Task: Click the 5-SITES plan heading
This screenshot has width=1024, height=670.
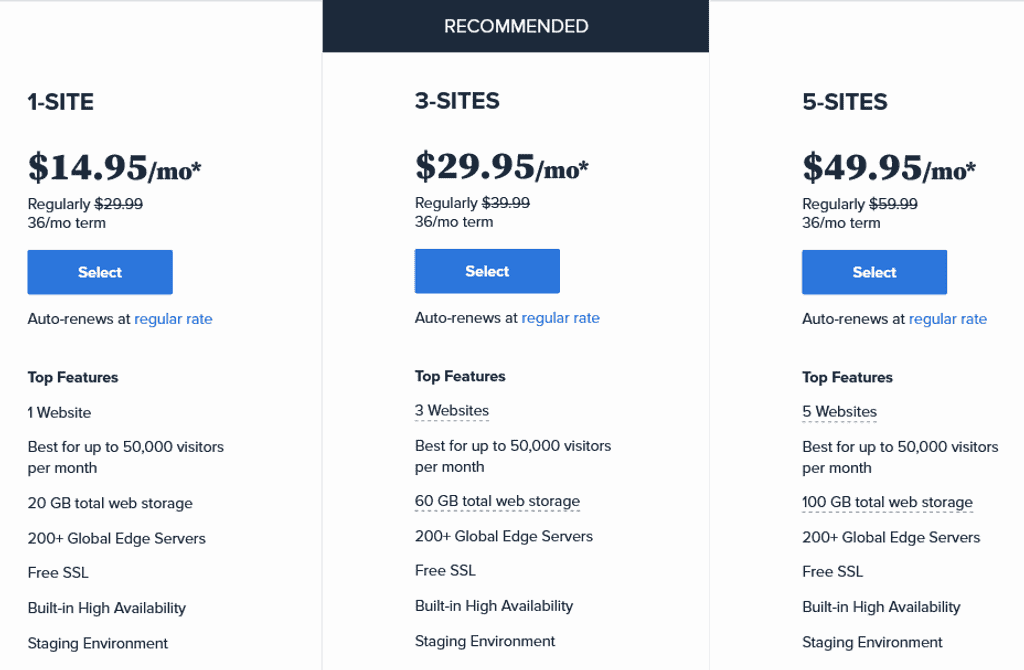Action: [844, 102]
